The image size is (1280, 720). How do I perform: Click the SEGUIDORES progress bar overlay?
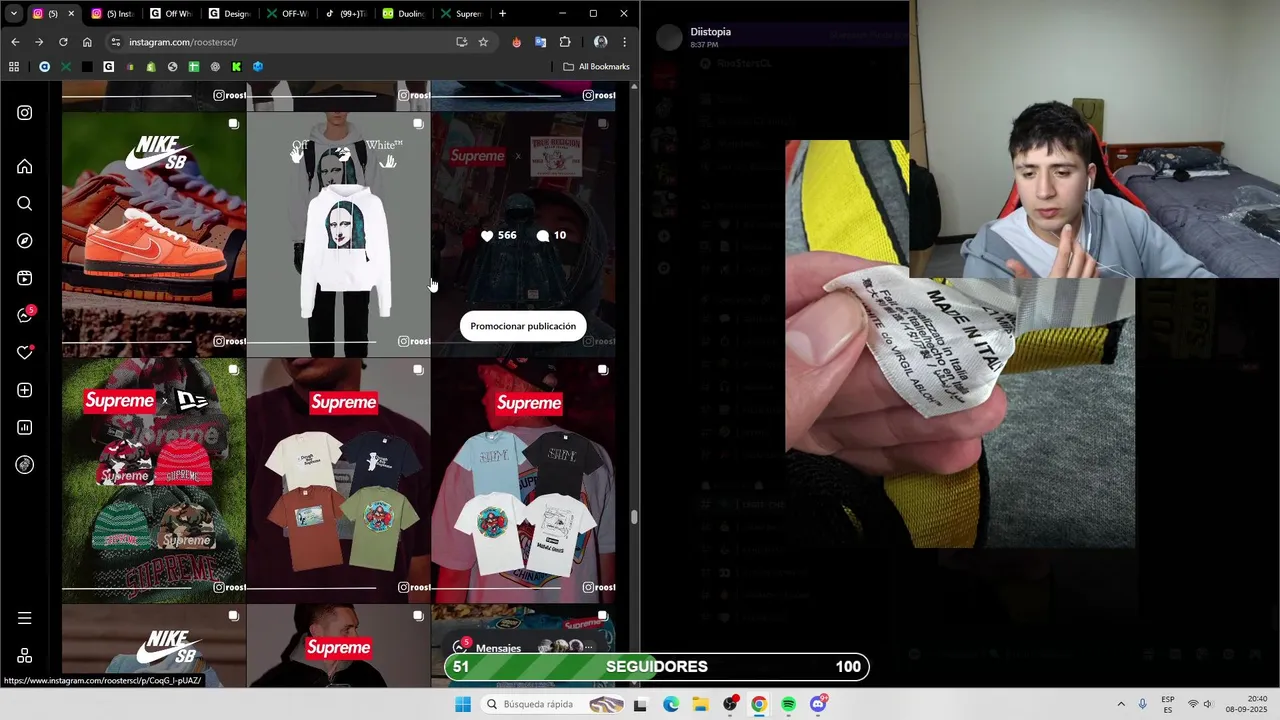pos(656,667)
